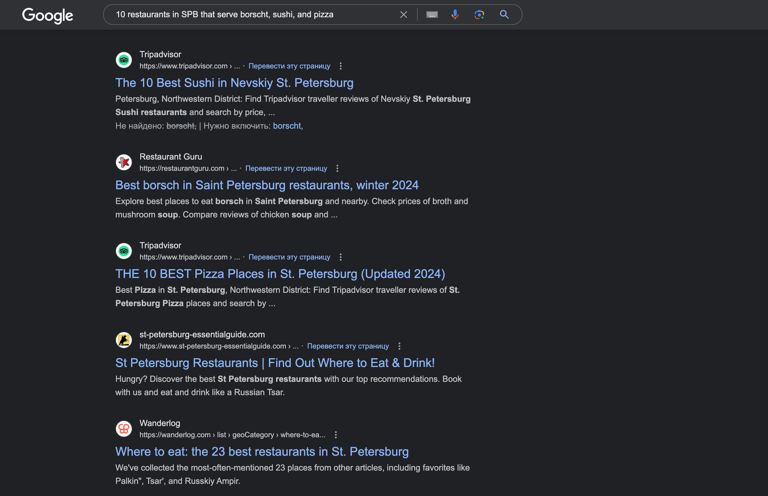Open more options for Restaurant Guru result
This screenshot has width=768, height=496.
pos(337,168)
